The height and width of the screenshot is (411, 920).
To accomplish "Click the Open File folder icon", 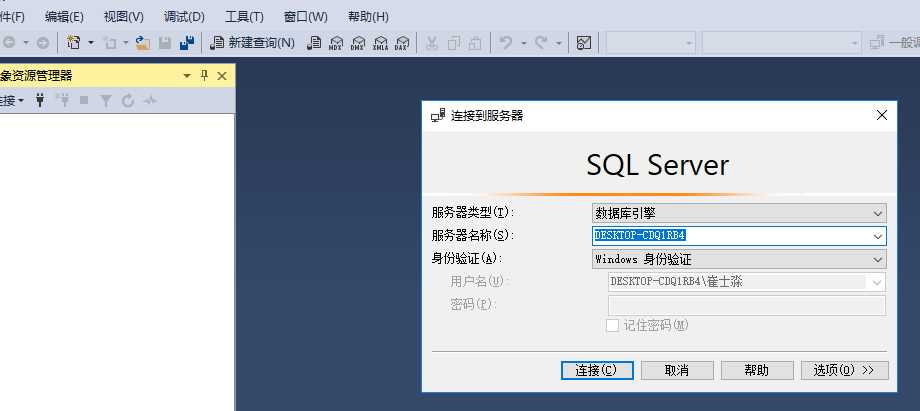I will tap(143, 43).
